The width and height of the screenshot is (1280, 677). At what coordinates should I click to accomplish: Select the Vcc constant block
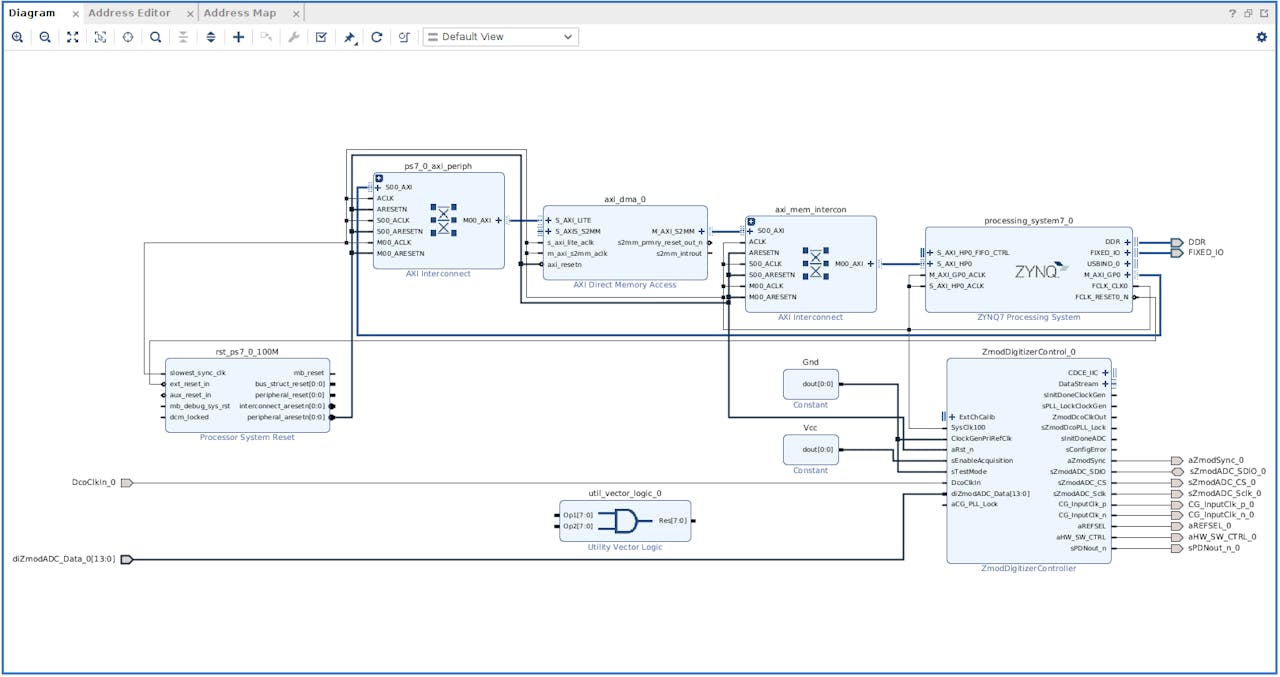[x=810, y=449]
